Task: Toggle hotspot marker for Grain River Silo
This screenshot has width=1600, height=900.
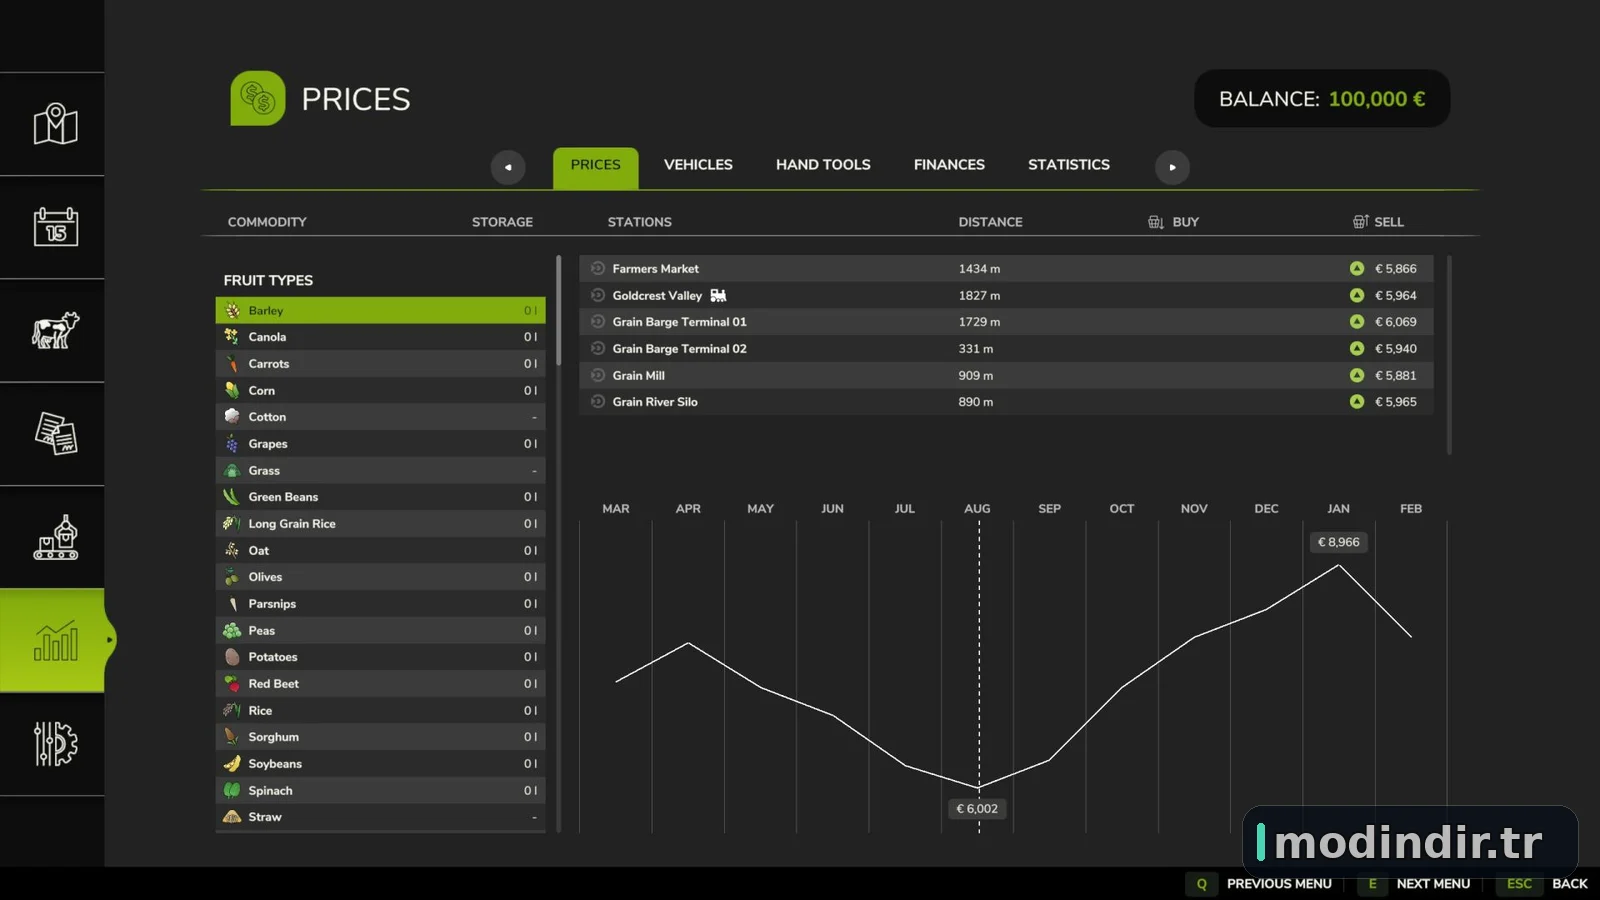Action: [x=598, y=401]
